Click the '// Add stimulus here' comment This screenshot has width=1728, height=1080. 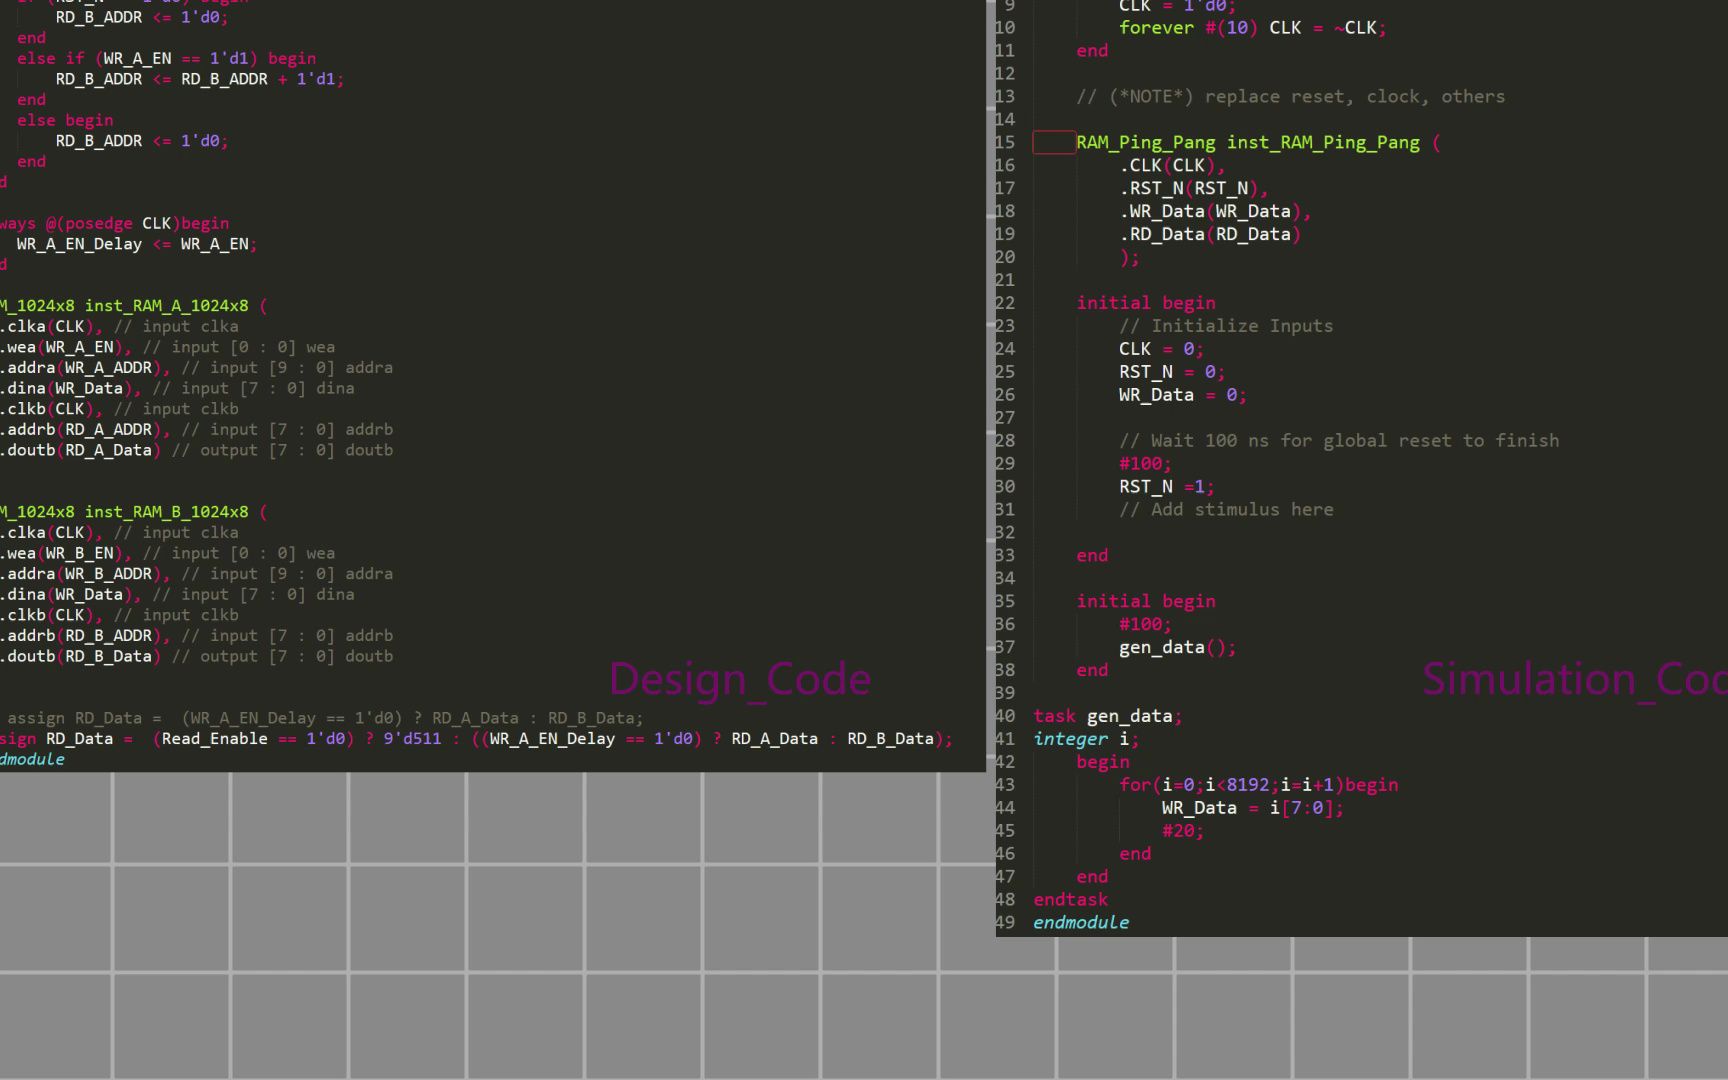[1226, 510]
